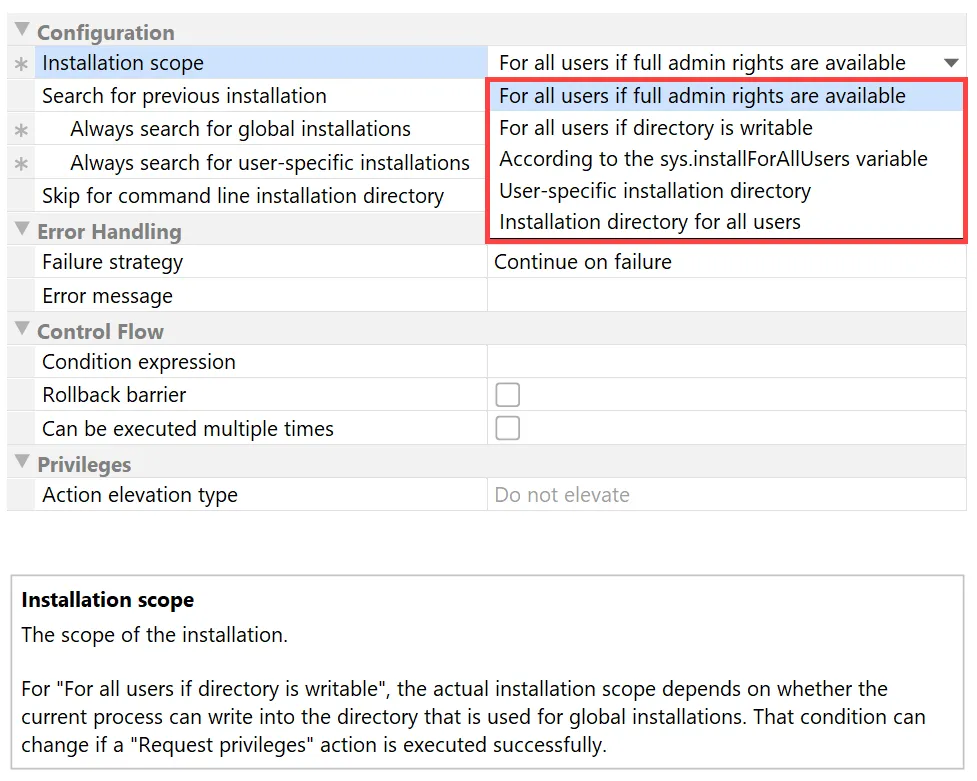Collapse the Configuration section
Image resolution: width=977 pixels, height=781 pixels.
click(x=22, y=31)
